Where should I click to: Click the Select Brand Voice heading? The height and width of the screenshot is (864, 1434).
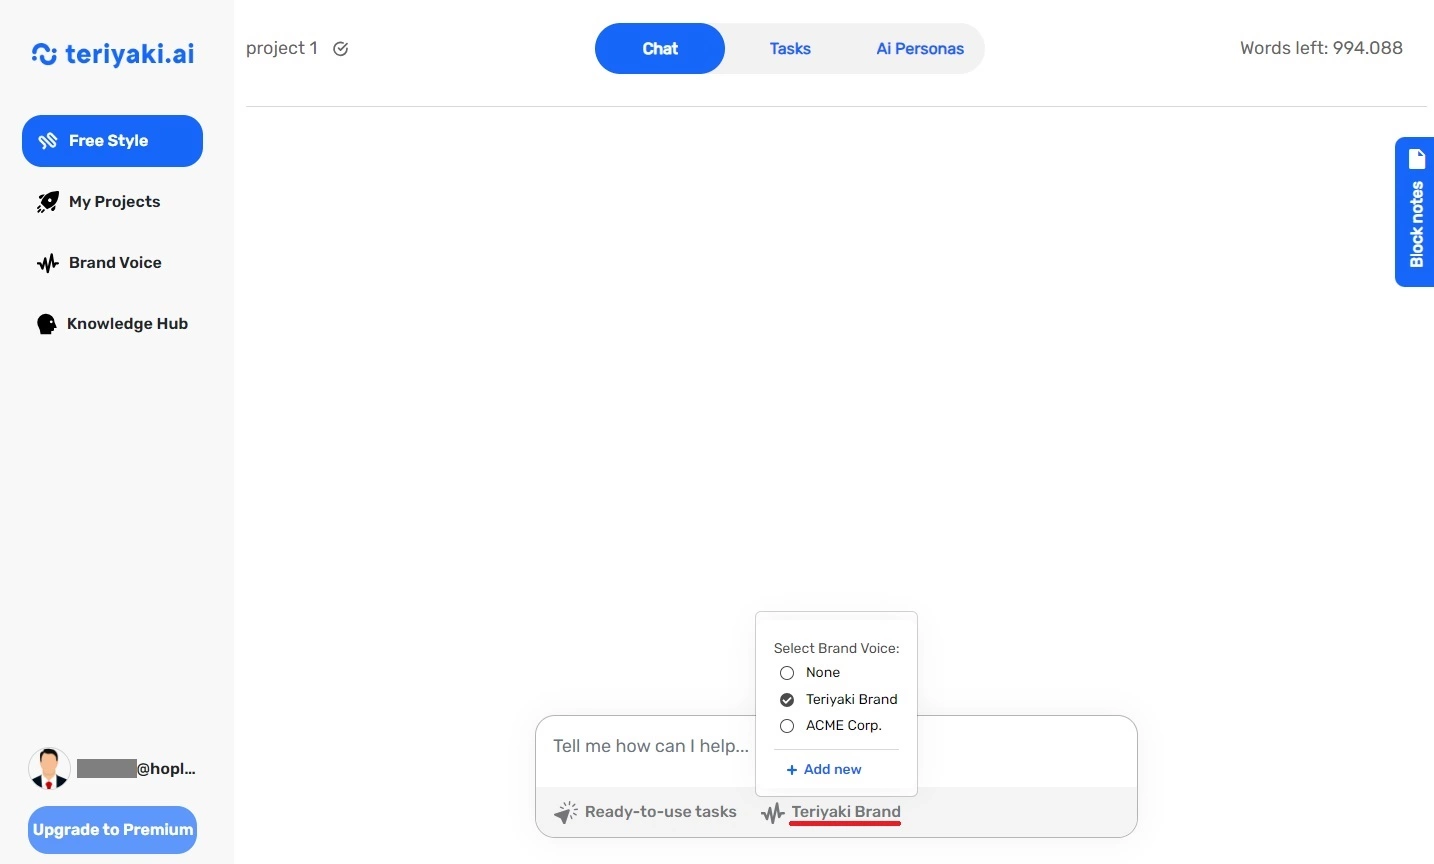[x=836, y=648]
